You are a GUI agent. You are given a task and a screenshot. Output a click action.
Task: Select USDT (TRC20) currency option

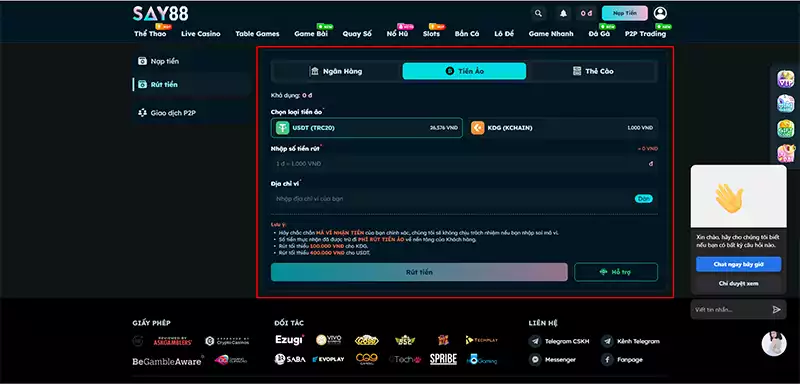click(x=367, y=128)
